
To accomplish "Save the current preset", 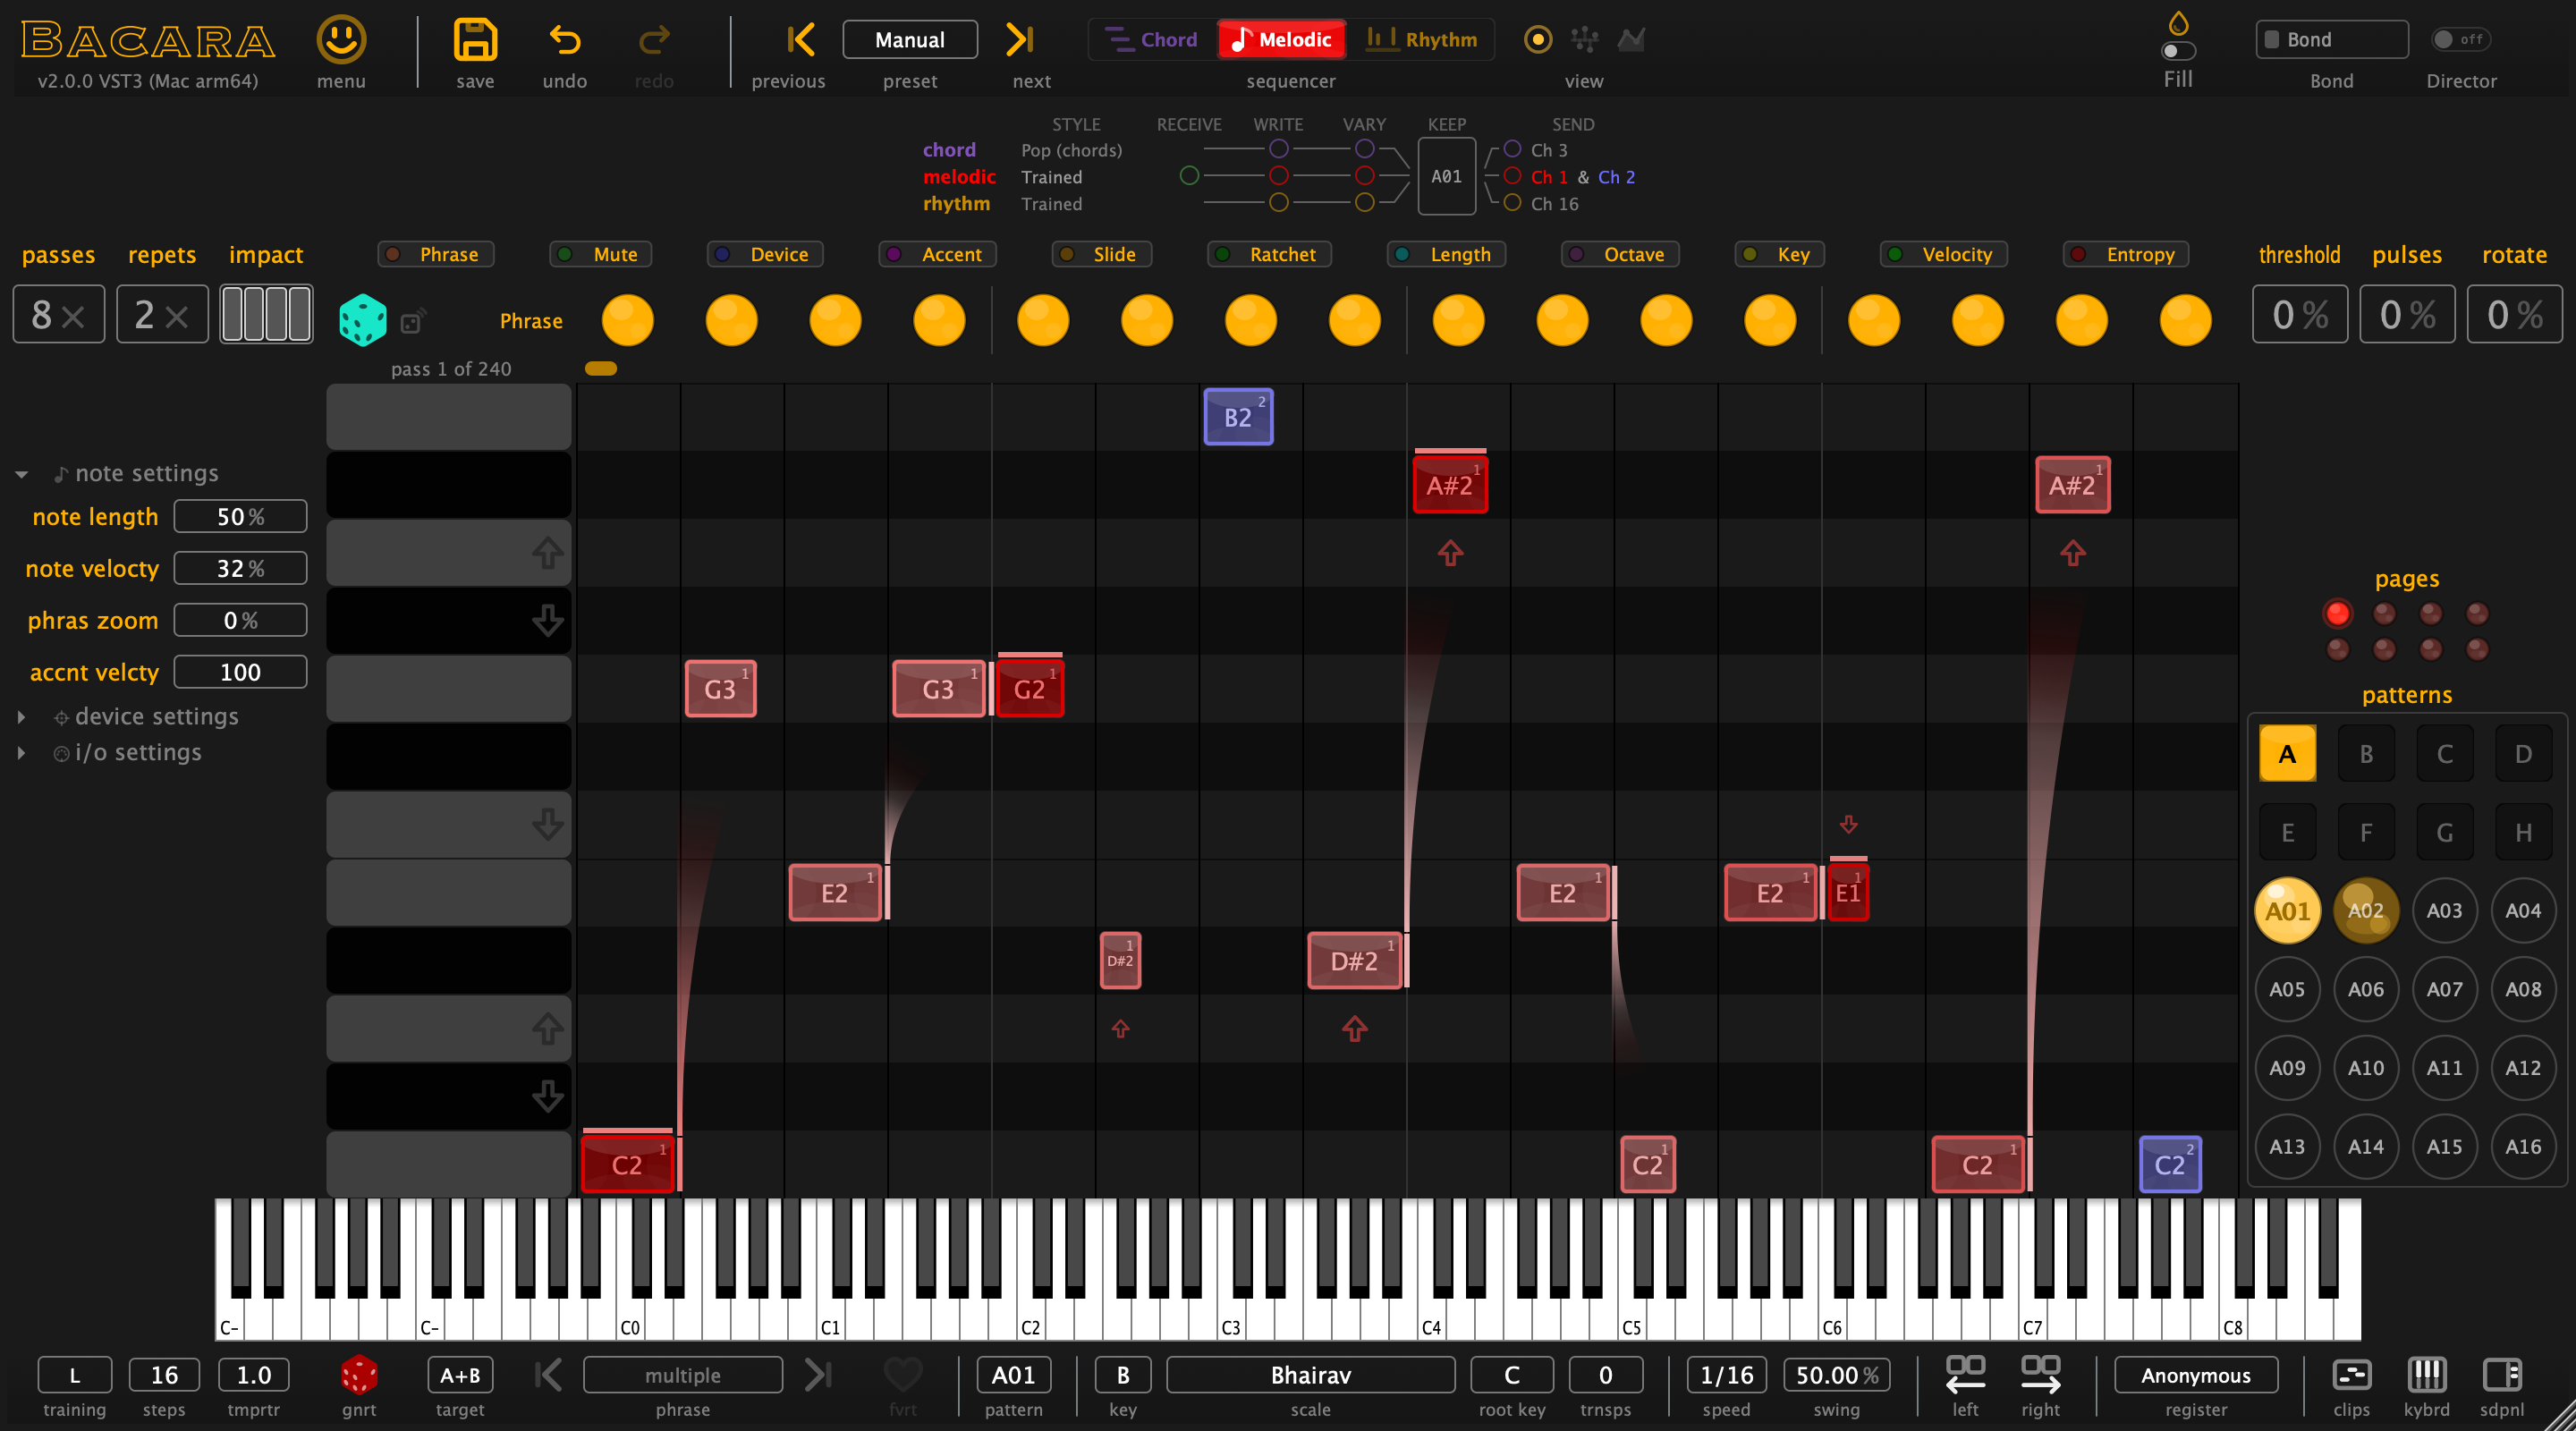I will (475, 40).
